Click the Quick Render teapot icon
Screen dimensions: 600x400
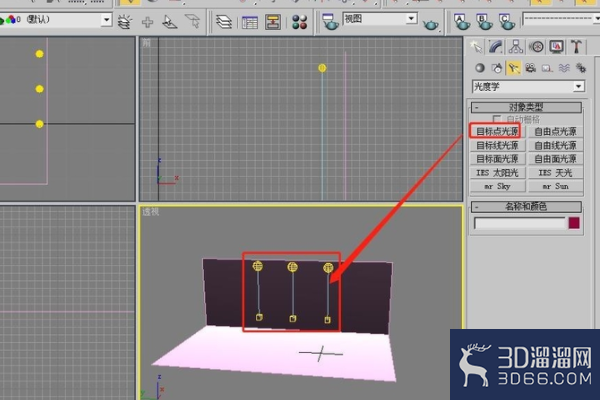431,25
